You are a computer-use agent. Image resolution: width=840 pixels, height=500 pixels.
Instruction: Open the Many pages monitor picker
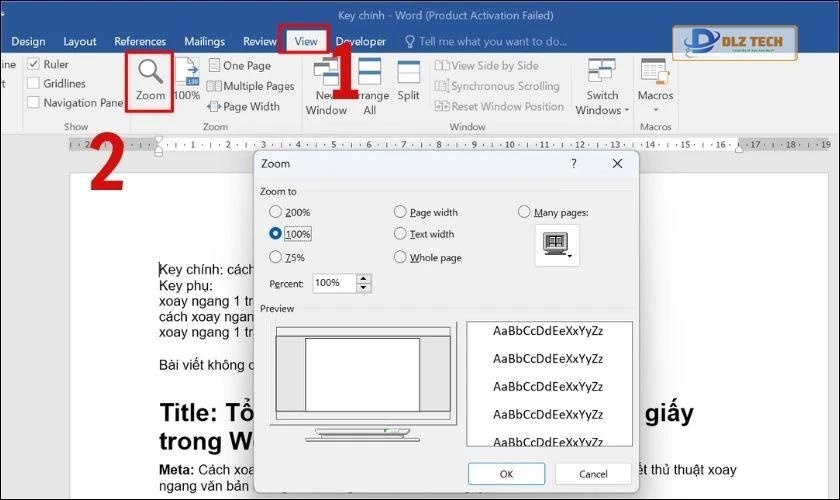pyautogui.click(x=557, y=245)
